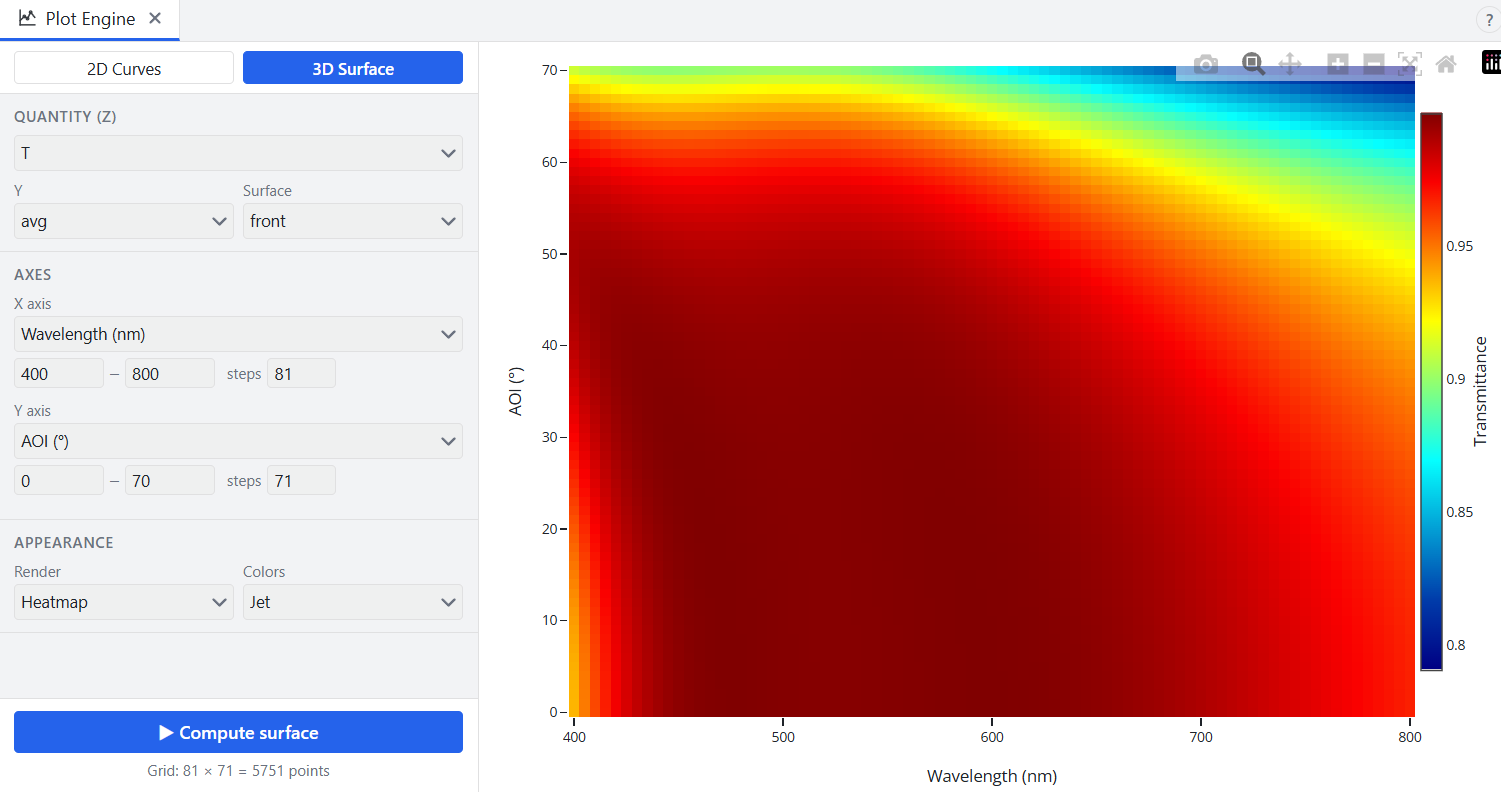
Task: Click the QUANTITY (Z) section heading
Action: click(x=65, y=116)
